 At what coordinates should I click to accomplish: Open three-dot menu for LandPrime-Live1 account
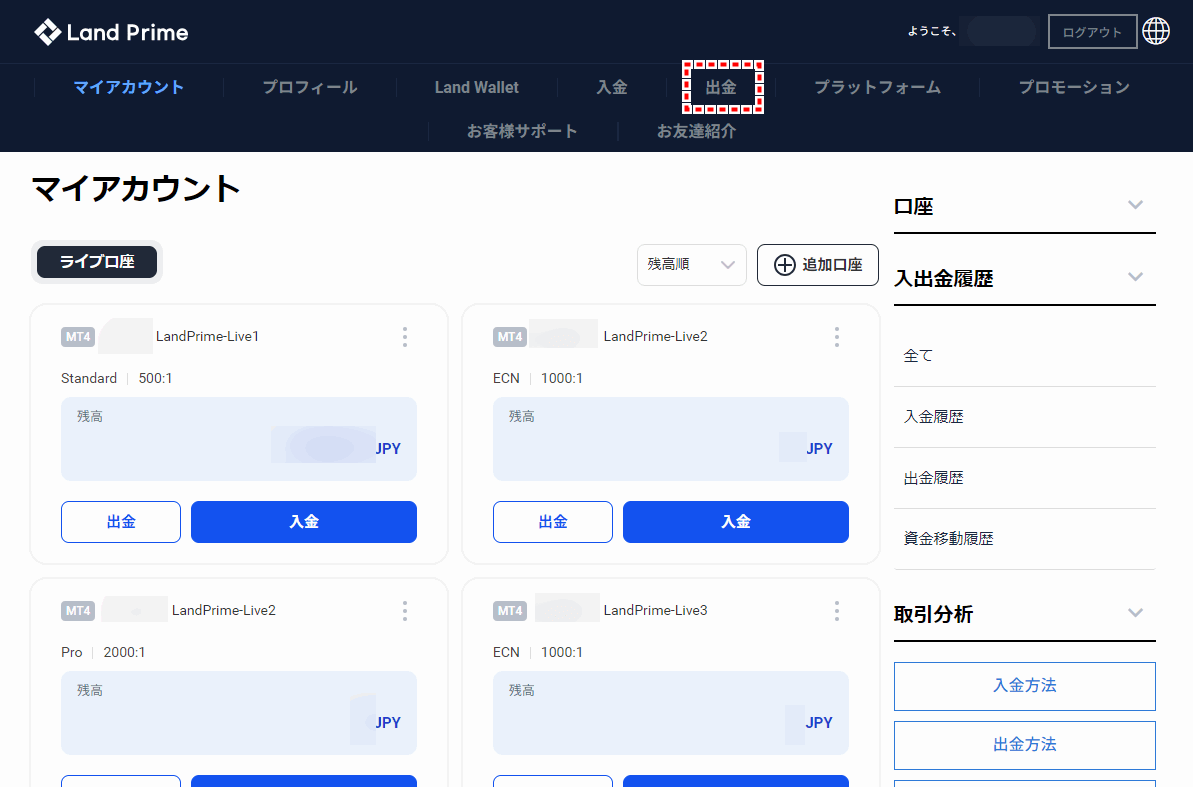[x=405, y=337]
